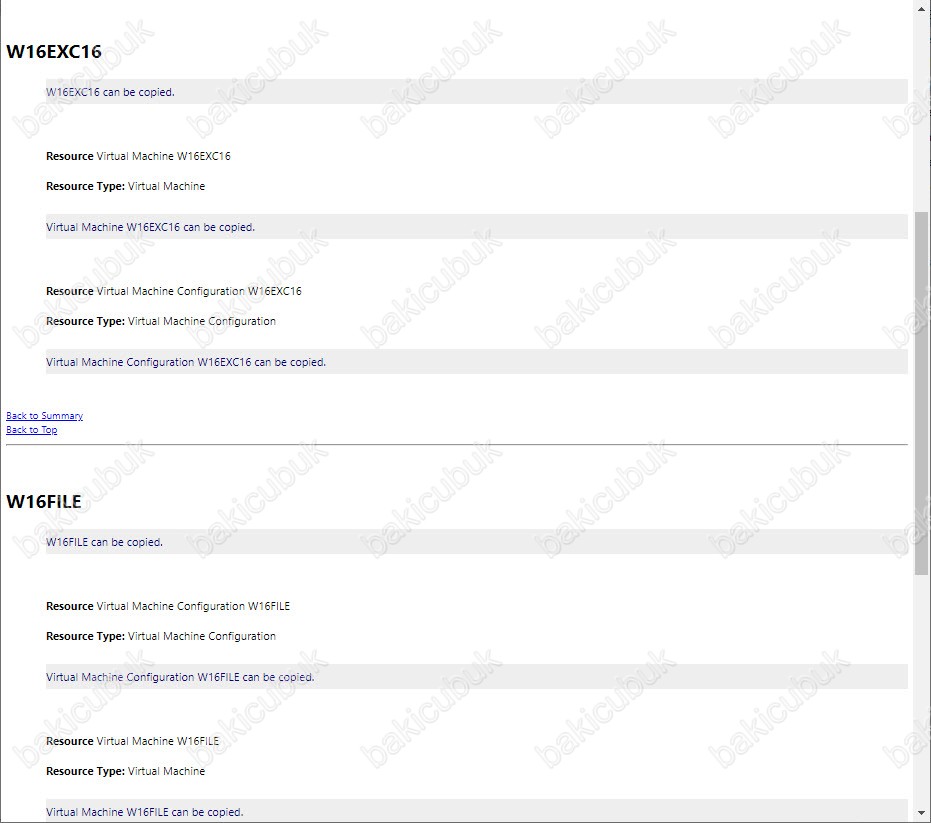Click 'Virtual Machine W16FILE can be copied.' text
931x823 pixels.
(x=145, y=812)
